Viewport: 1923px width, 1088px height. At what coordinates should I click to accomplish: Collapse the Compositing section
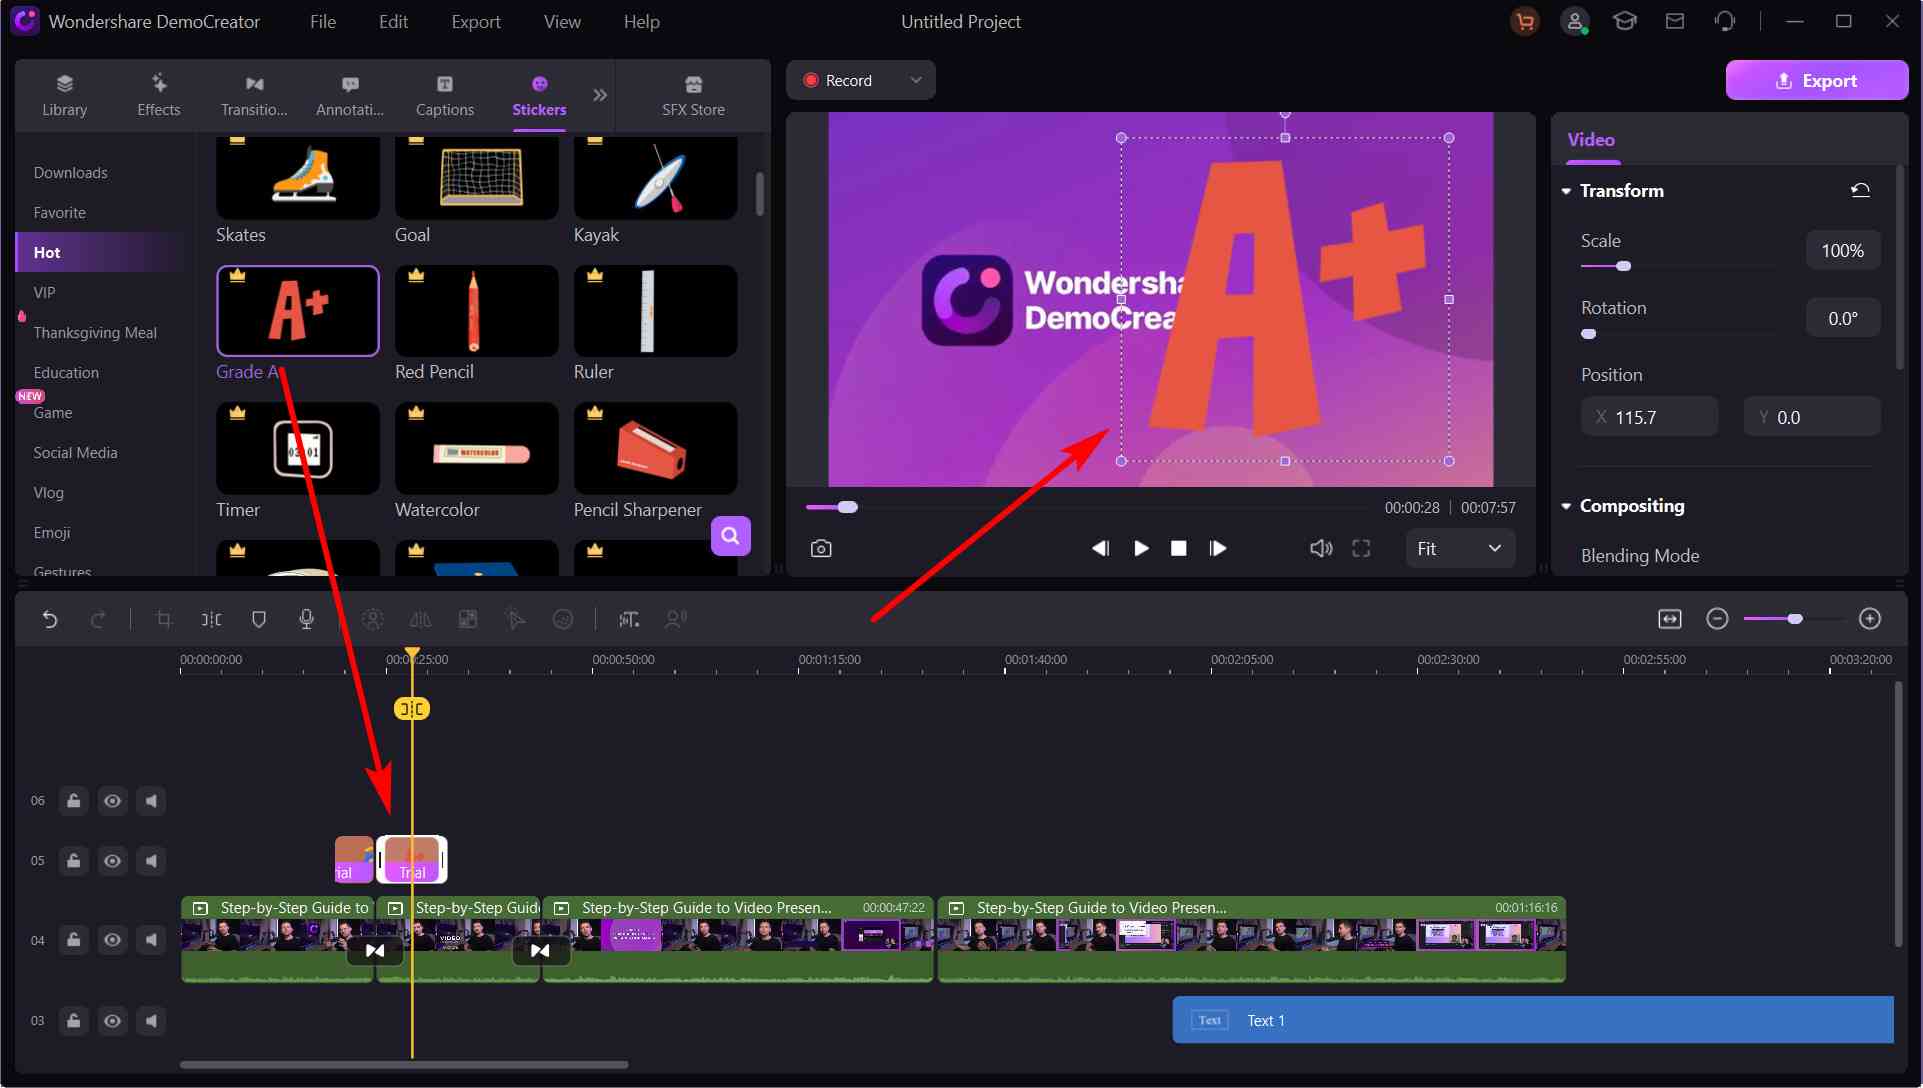(x=1567, y=506)
